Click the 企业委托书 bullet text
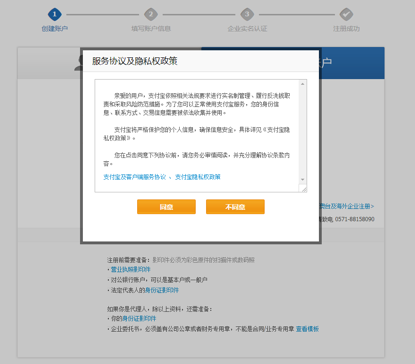 pos(202,329)
